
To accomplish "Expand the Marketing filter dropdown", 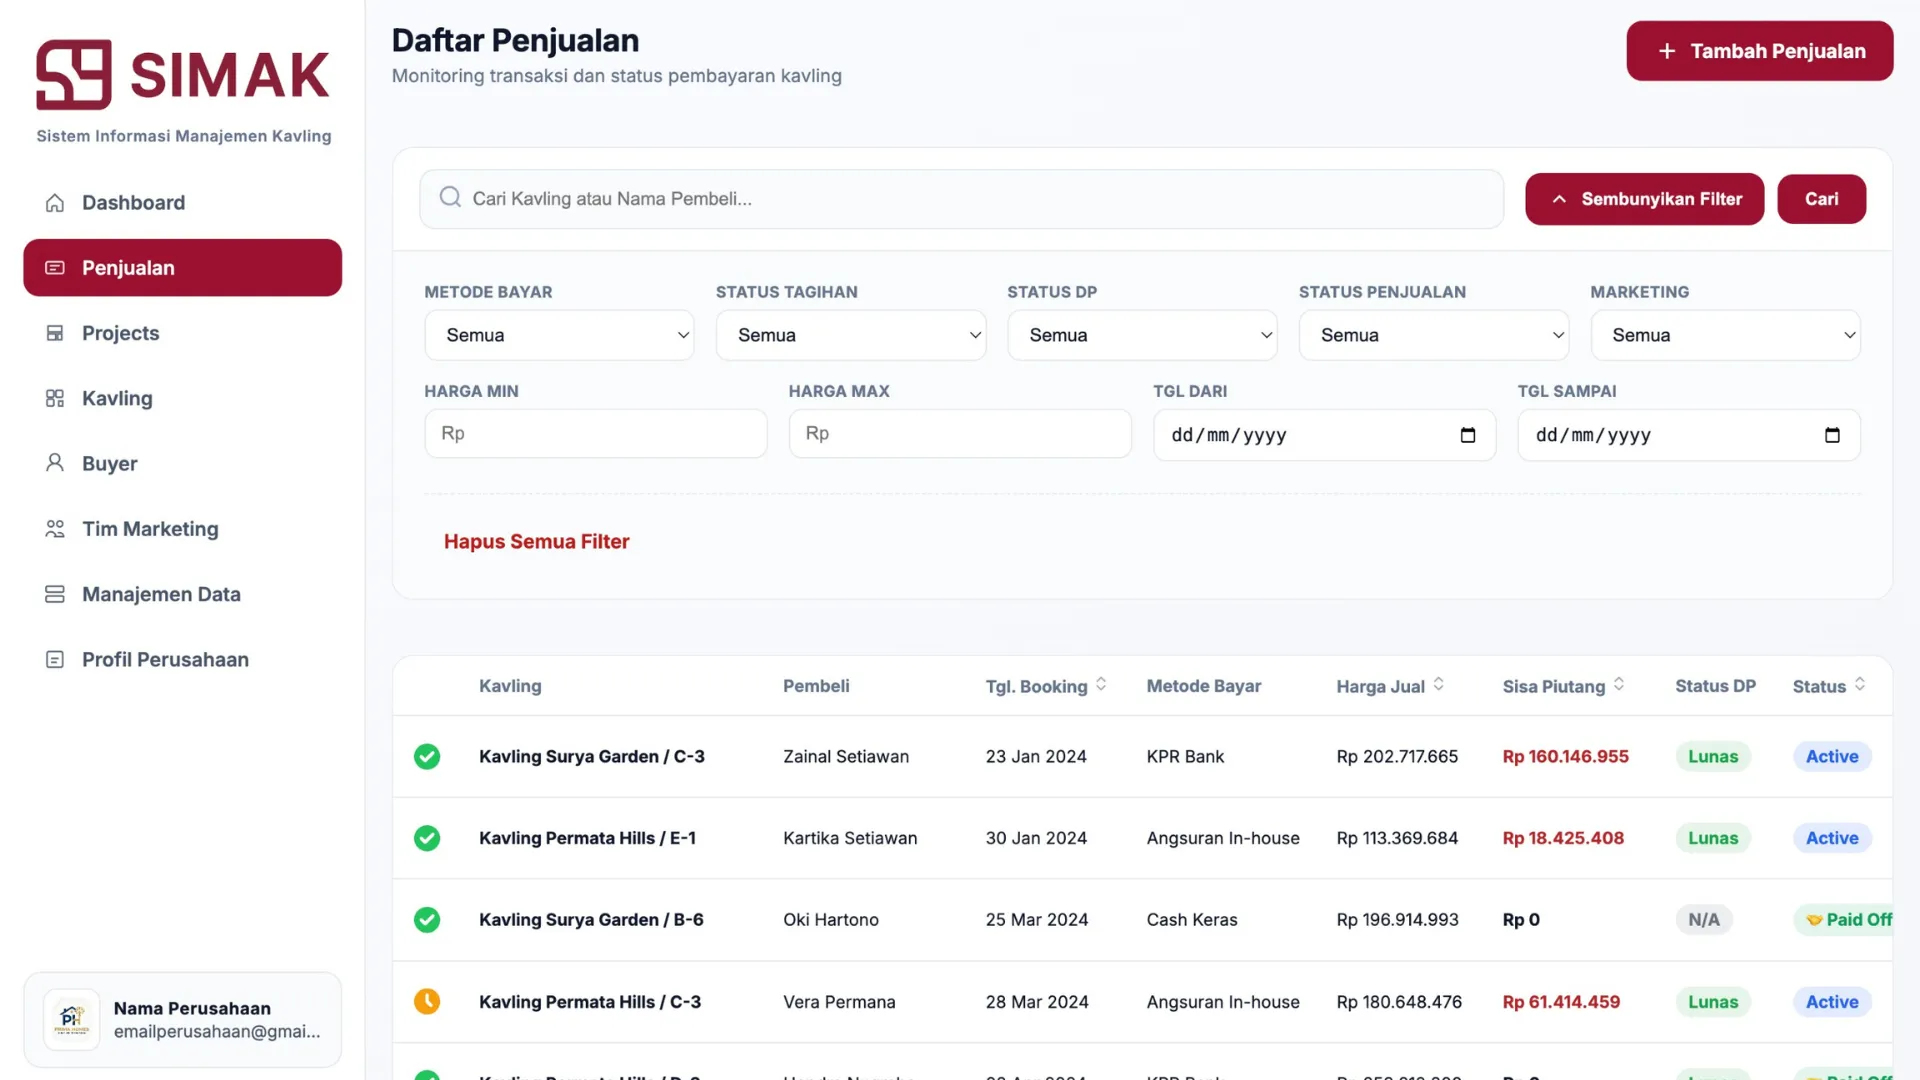I will click(x=1724, y=335).
